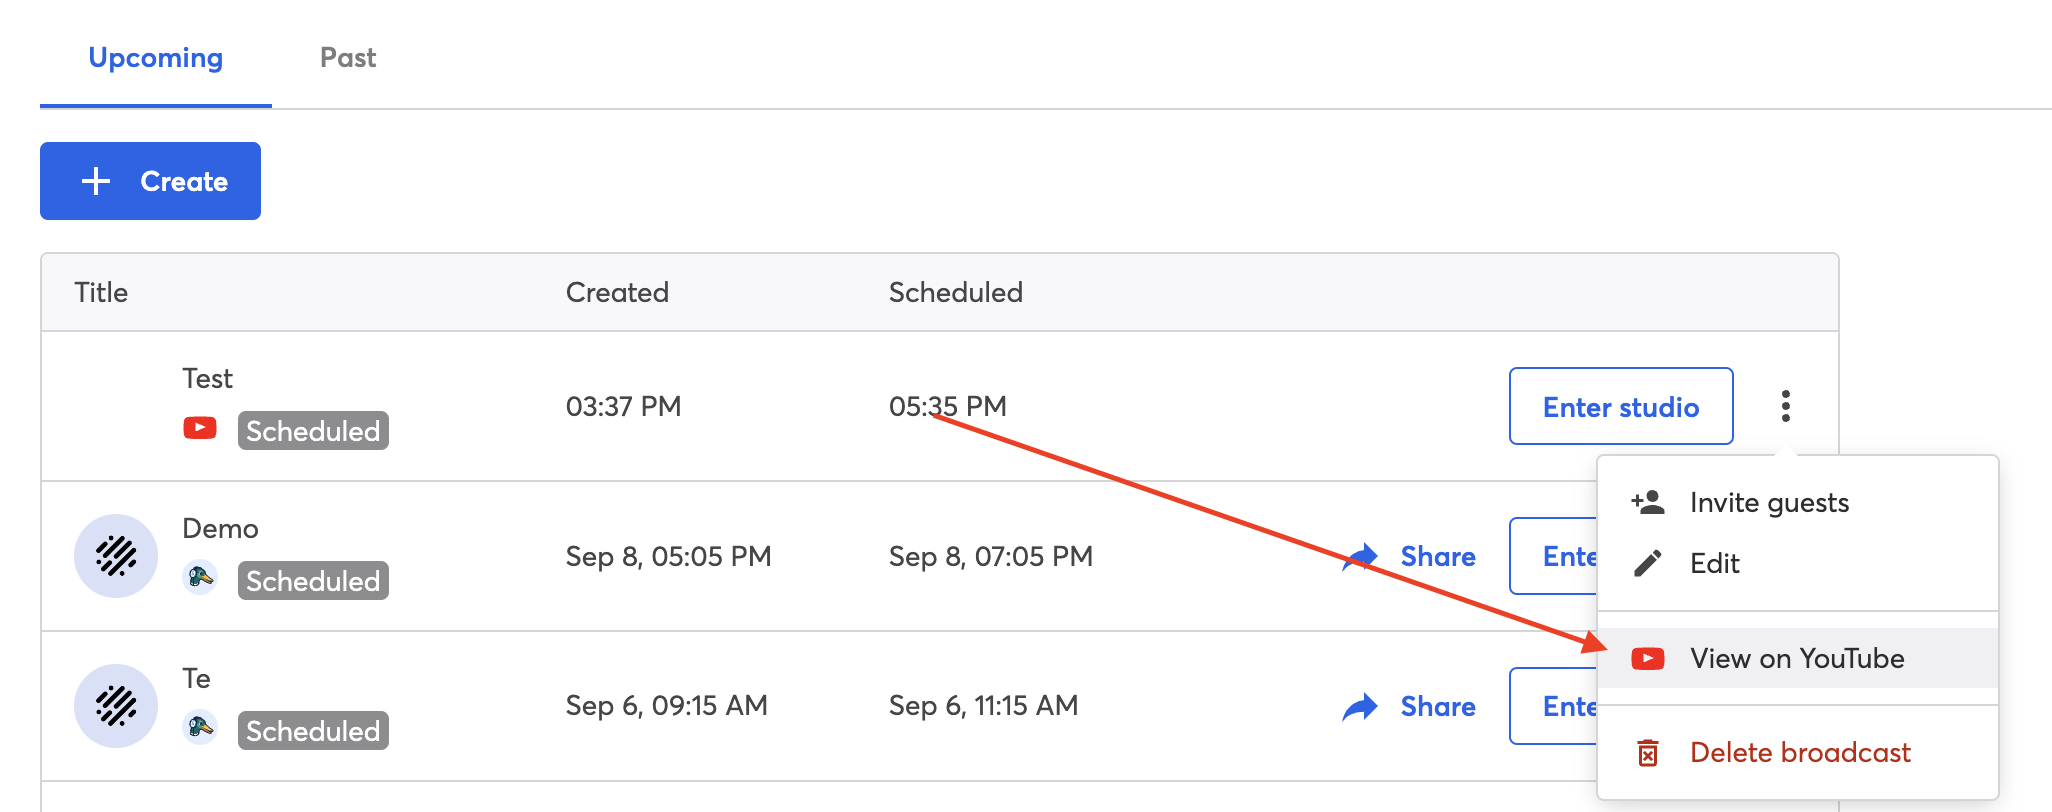Click the duck destination icon under Demo
2052x812 pixels.
200,578
